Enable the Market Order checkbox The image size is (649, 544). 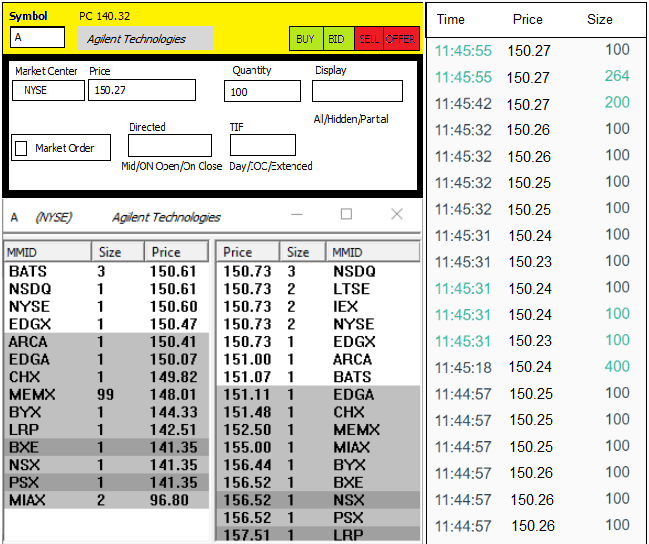pyautogui.click(x=21, y=148)
